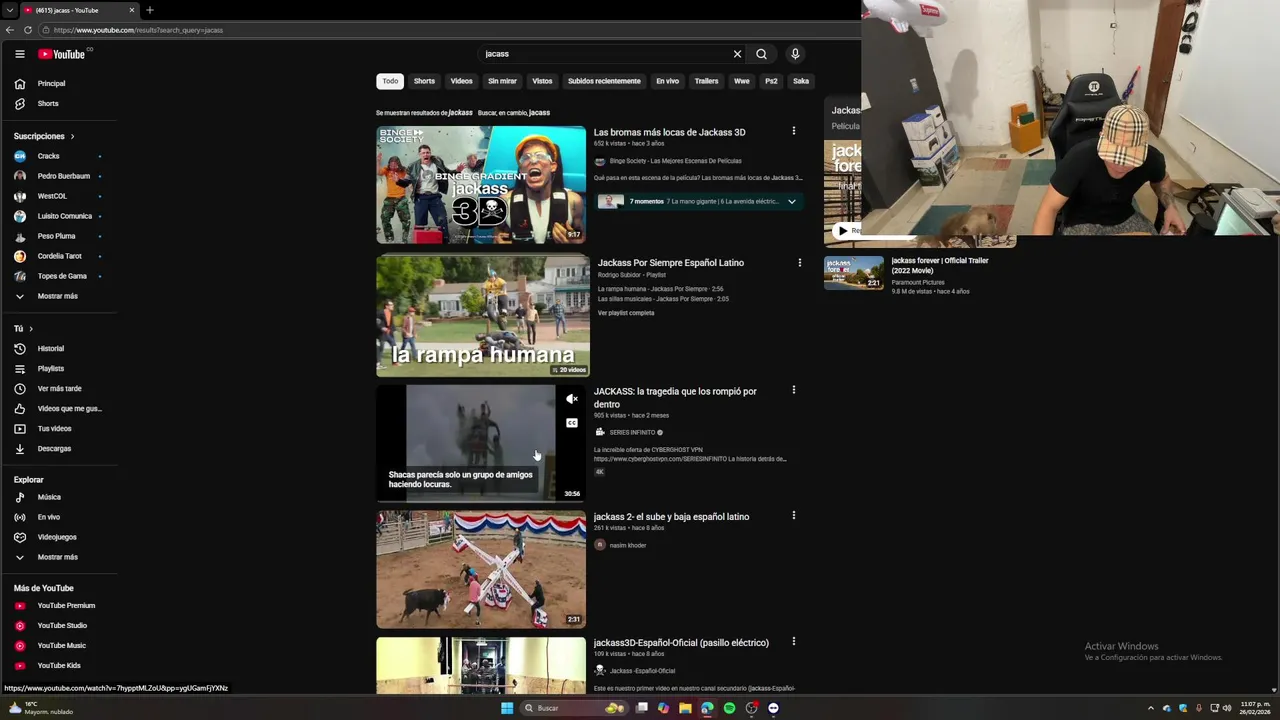
Task: Open the Tú section header
Action: pyautogui.click(x=24, y=329)
